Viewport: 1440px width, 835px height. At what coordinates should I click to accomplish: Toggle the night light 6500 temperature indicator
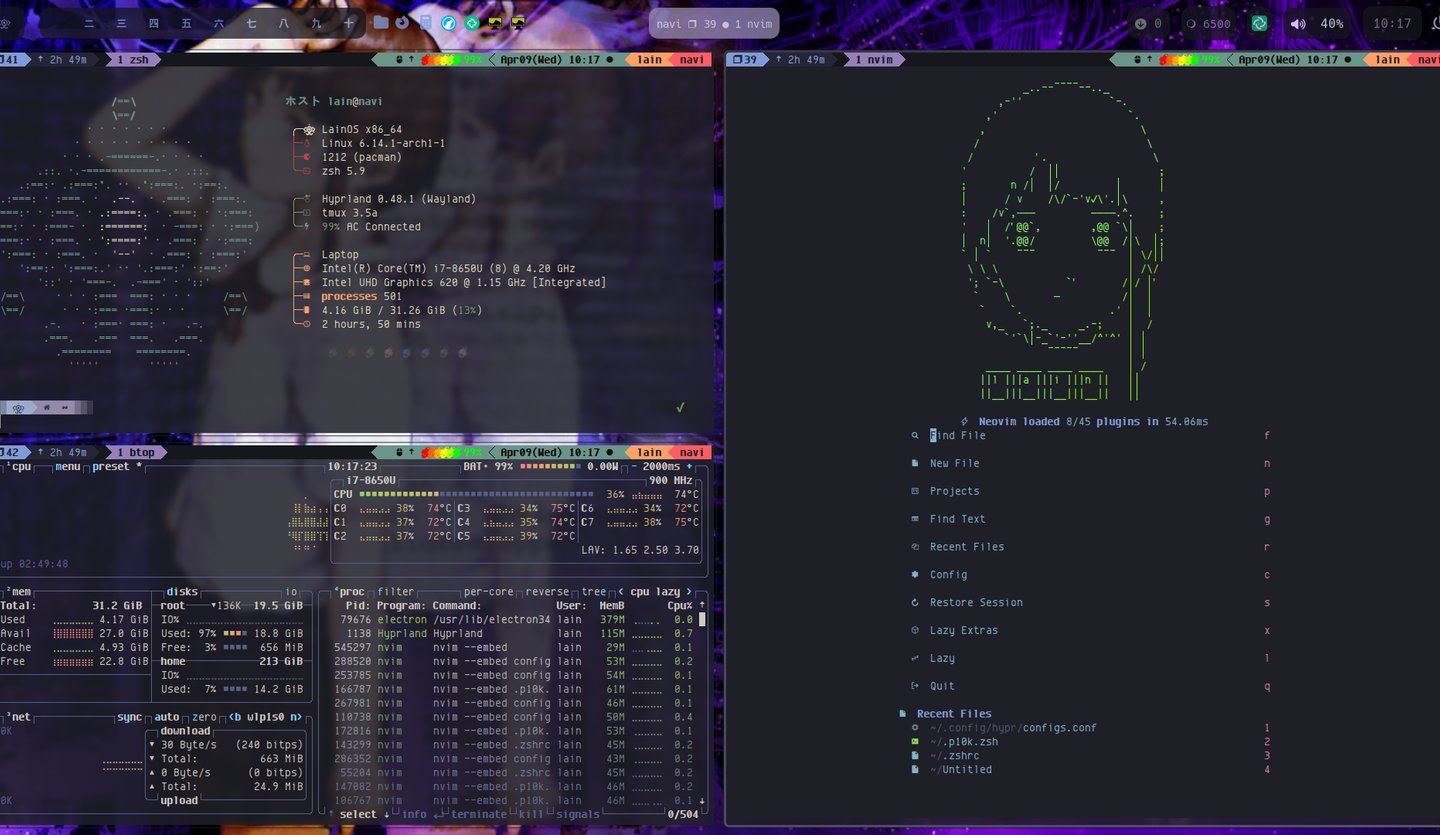pos(1208,24)
